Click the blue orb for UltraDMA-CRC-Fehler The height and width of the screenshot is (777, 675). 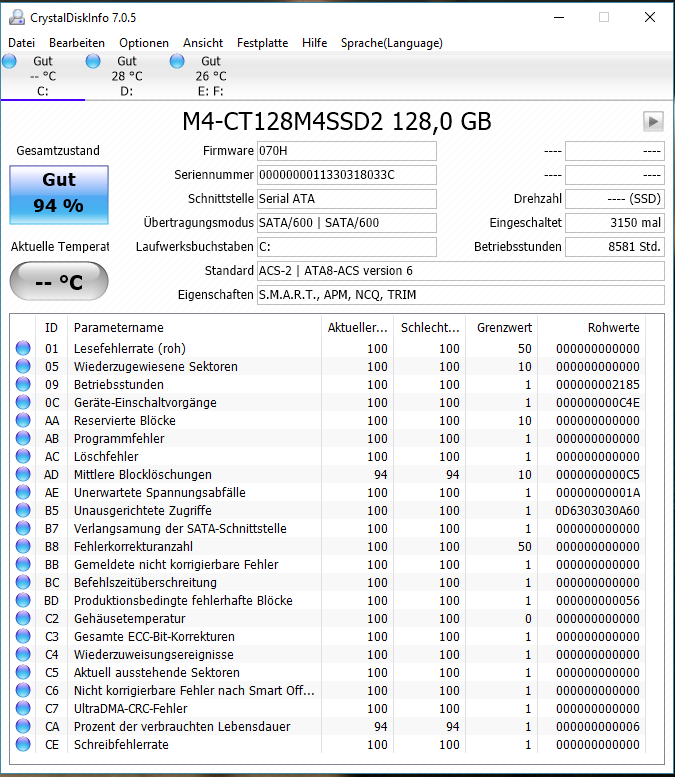[23, 709]
